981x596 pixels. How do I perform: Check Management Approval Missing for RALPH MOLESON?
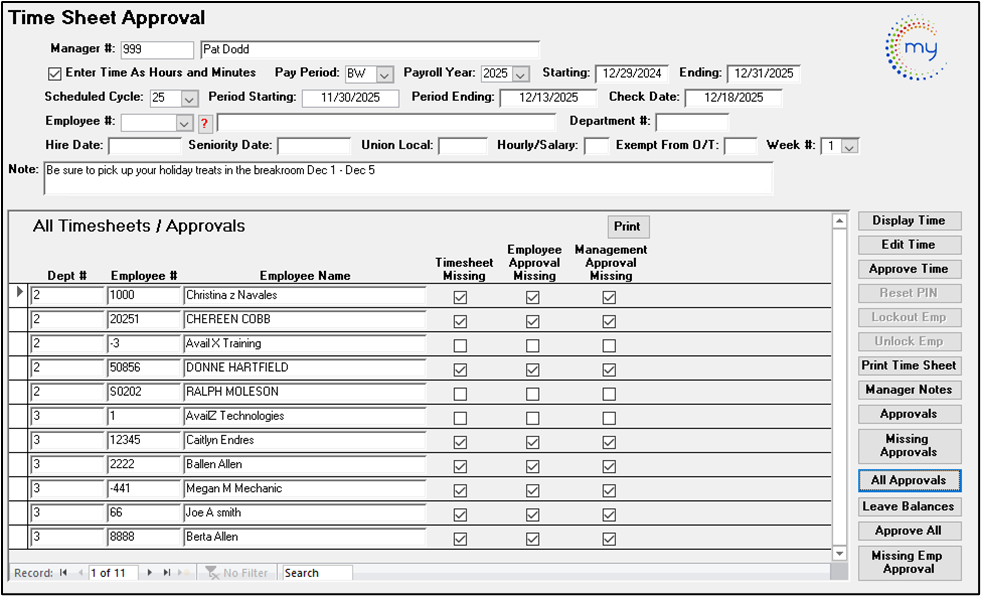click(x=609, y=393)
